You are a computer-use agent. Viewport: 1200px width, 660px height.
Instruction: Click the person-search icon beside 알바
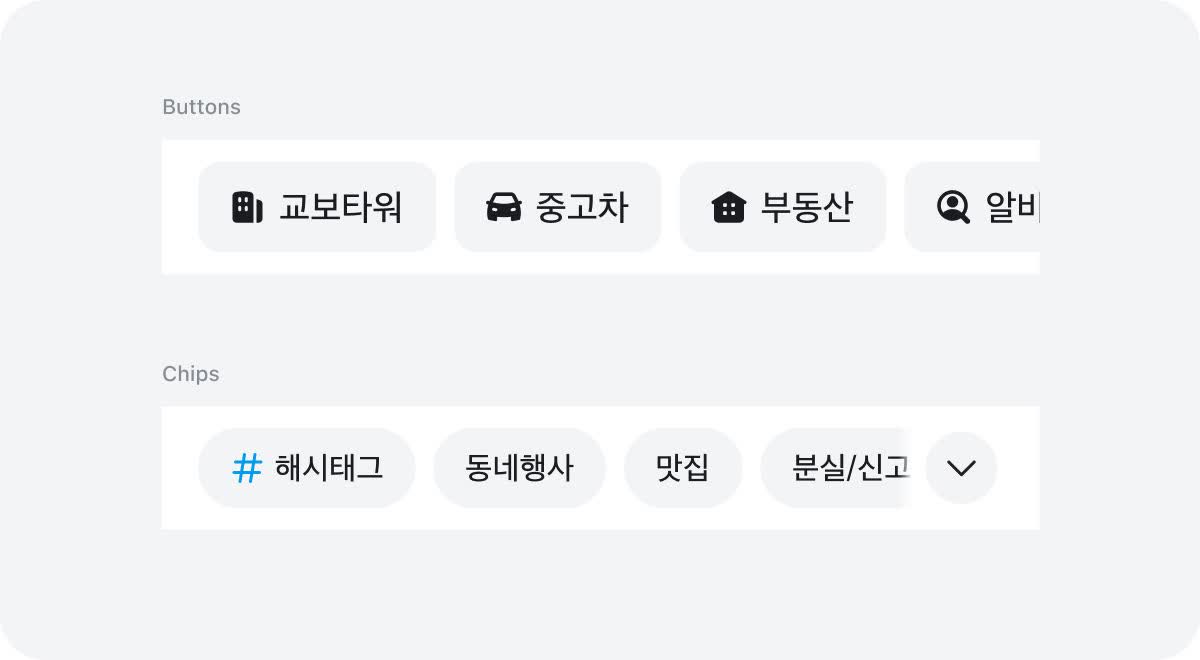[x=953, y=207]
